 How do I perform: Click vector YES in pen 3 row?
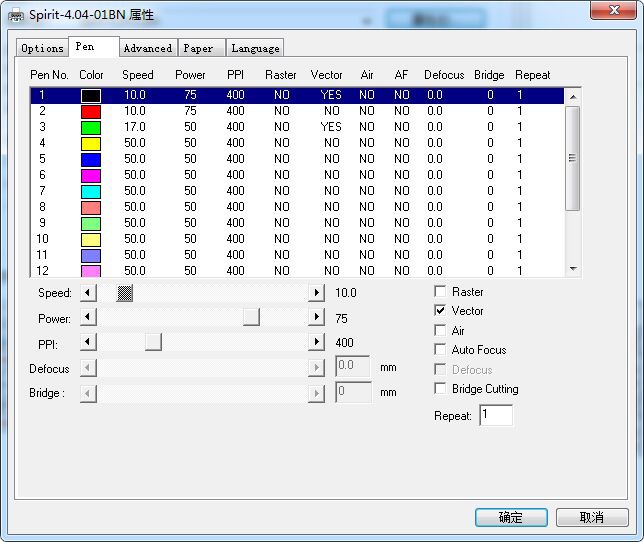tap(331, 127)
